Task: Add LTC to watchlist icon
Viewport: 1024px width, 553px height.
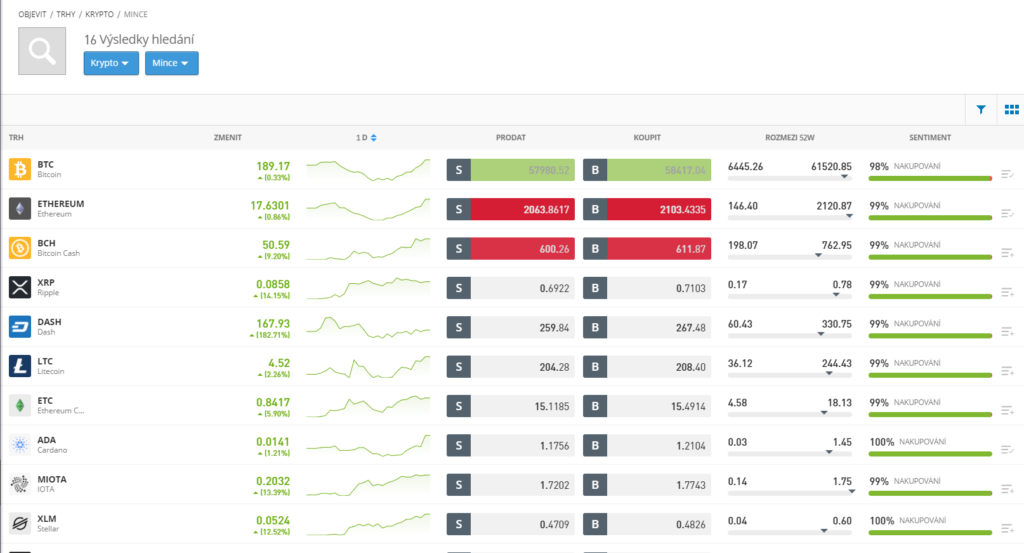Action: [x=1007, y=371]
